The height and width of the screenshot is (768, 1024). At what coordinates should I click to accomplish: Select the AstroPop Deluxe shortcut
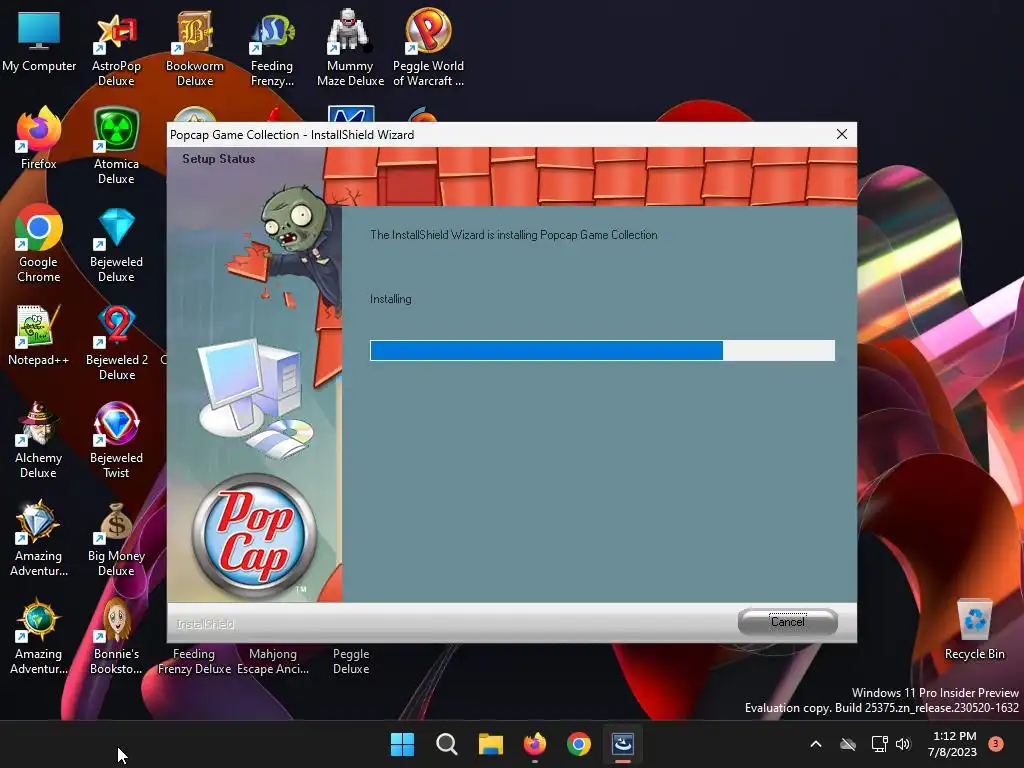pos(116,50)
